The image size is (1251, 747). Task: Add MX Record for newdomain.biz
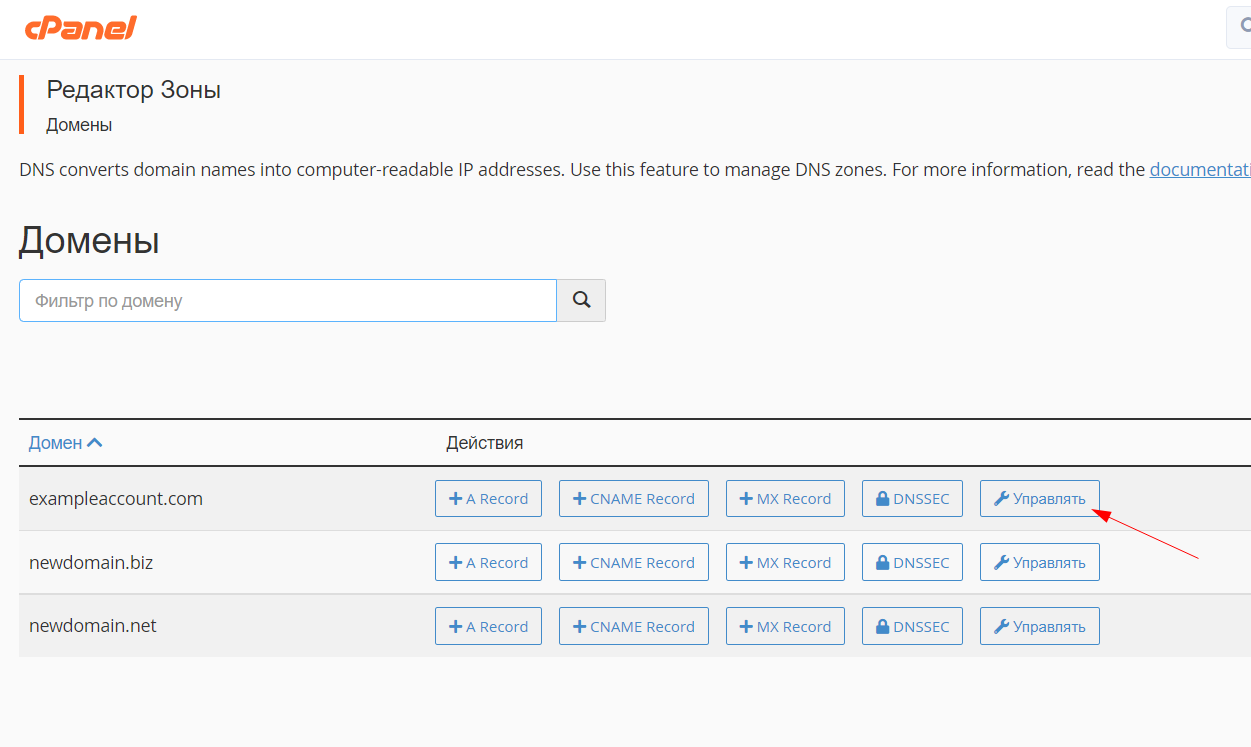785,563
